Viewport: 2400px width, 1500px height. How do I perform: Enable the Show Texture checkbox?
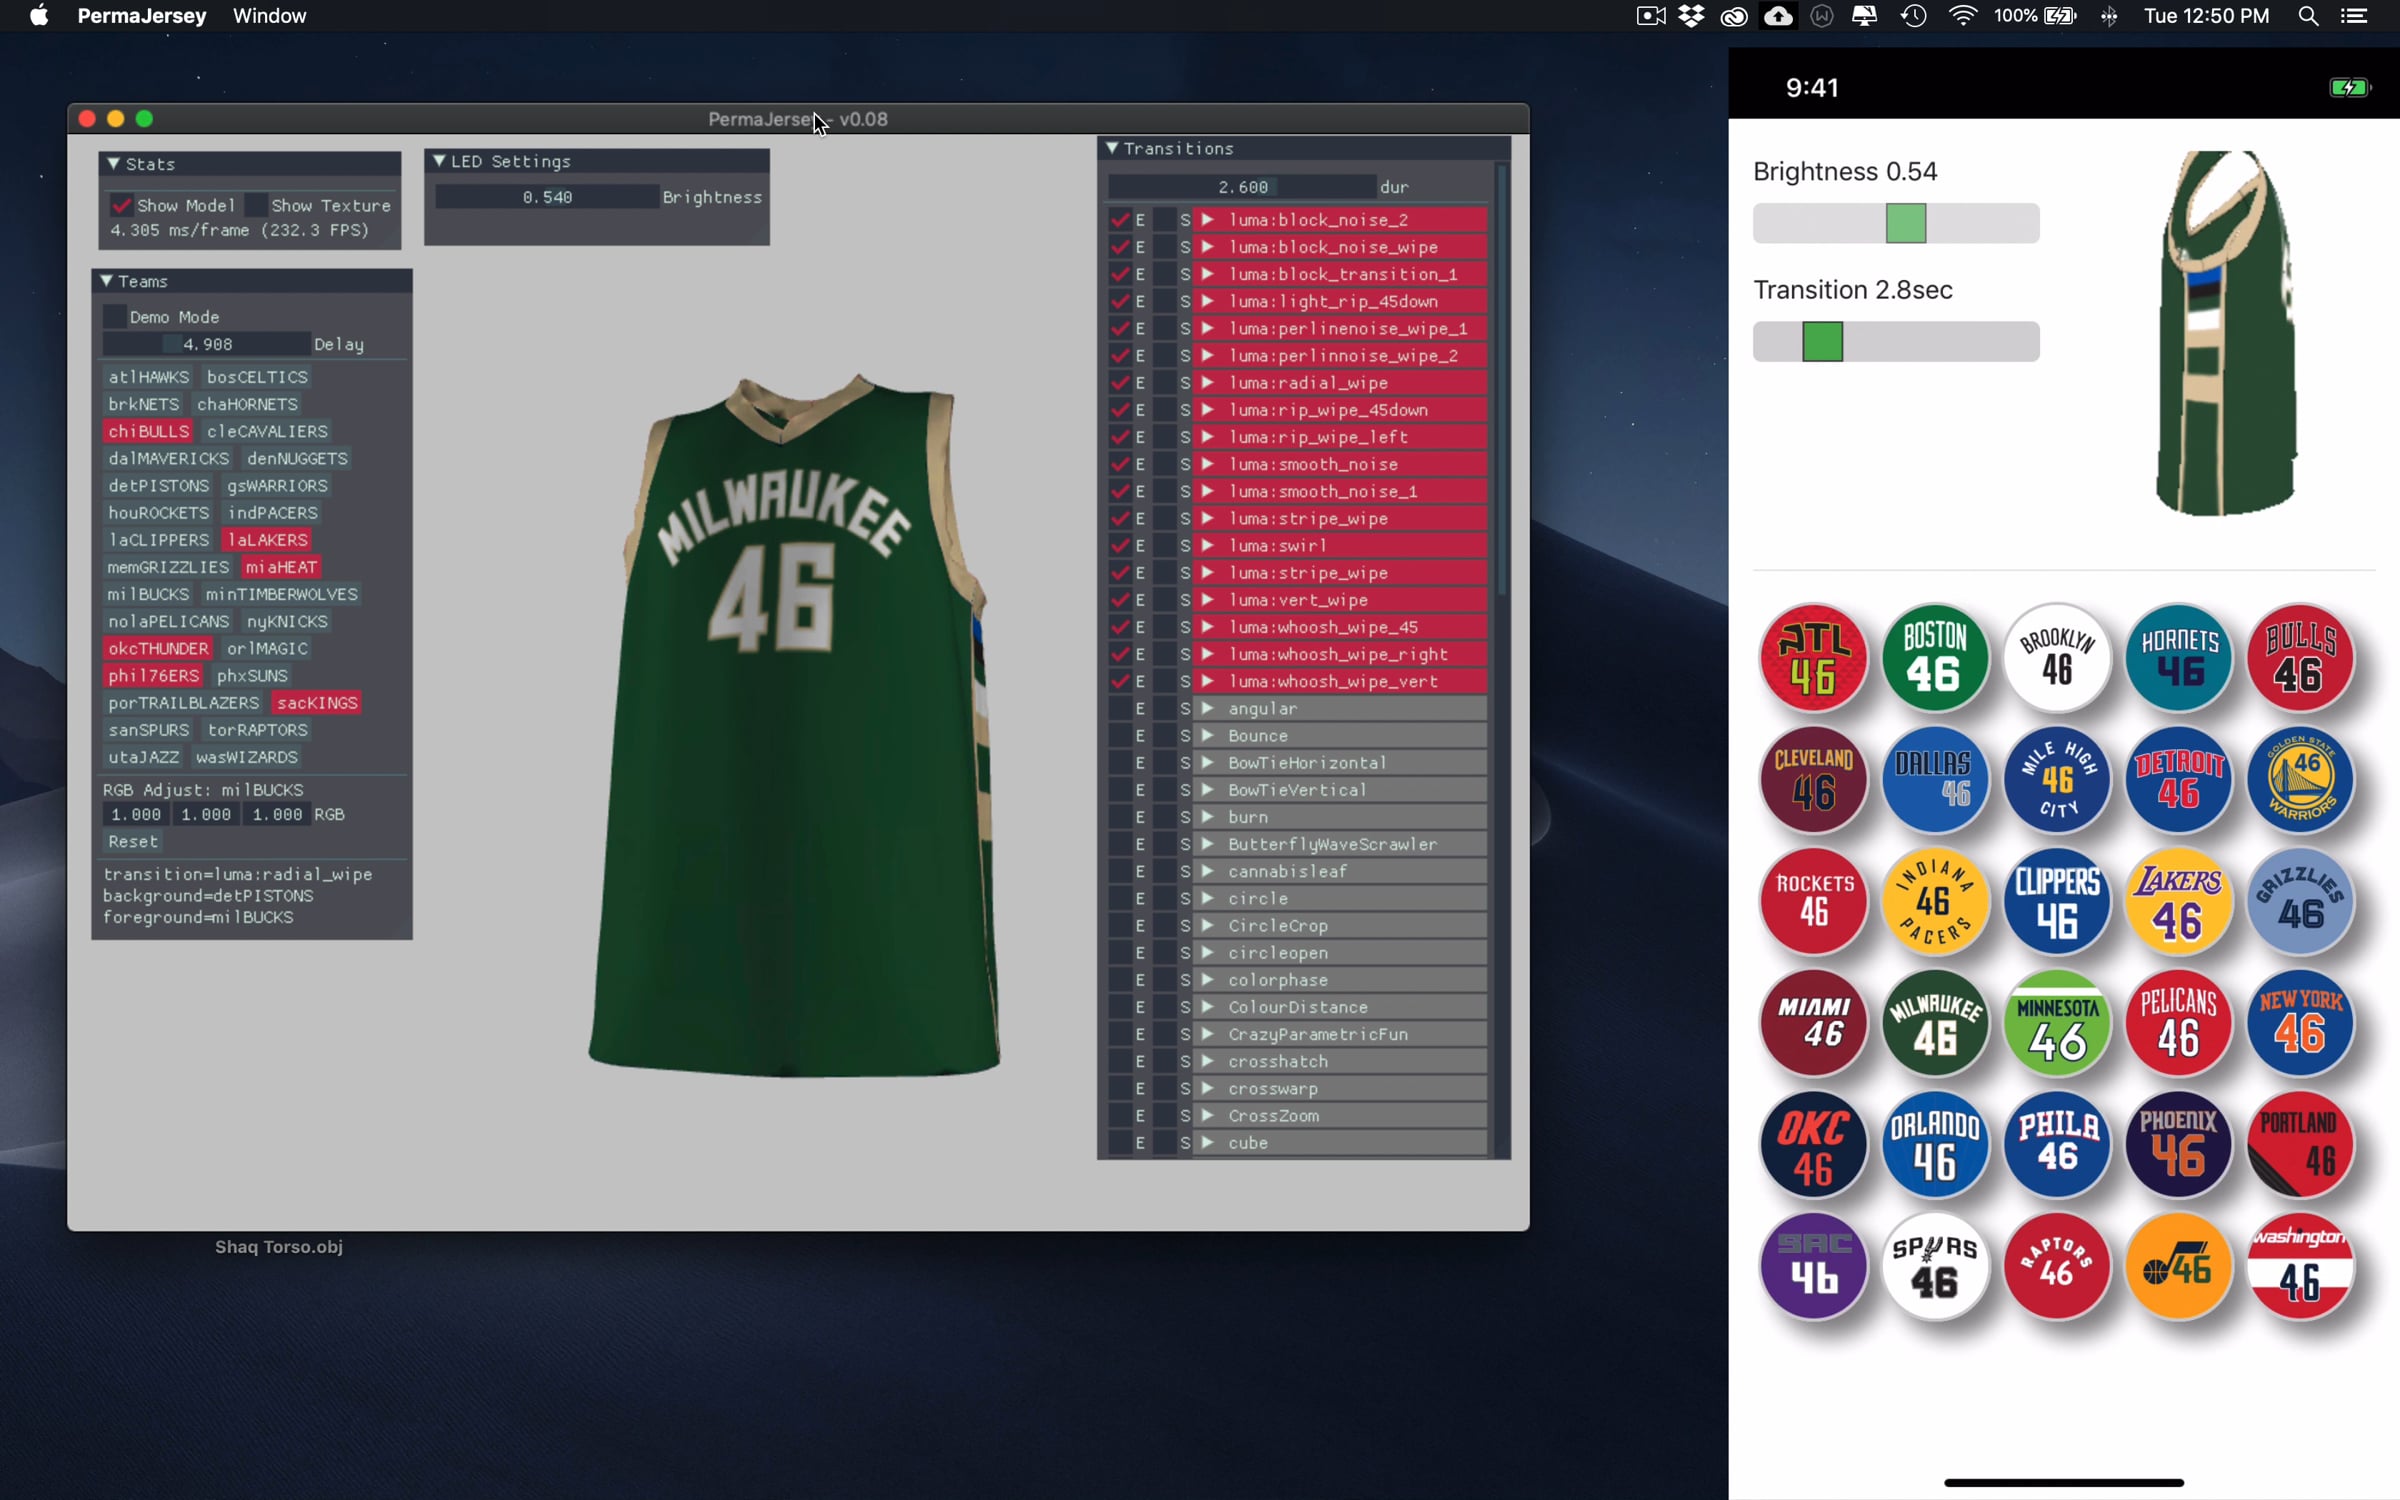pos(256,205)
